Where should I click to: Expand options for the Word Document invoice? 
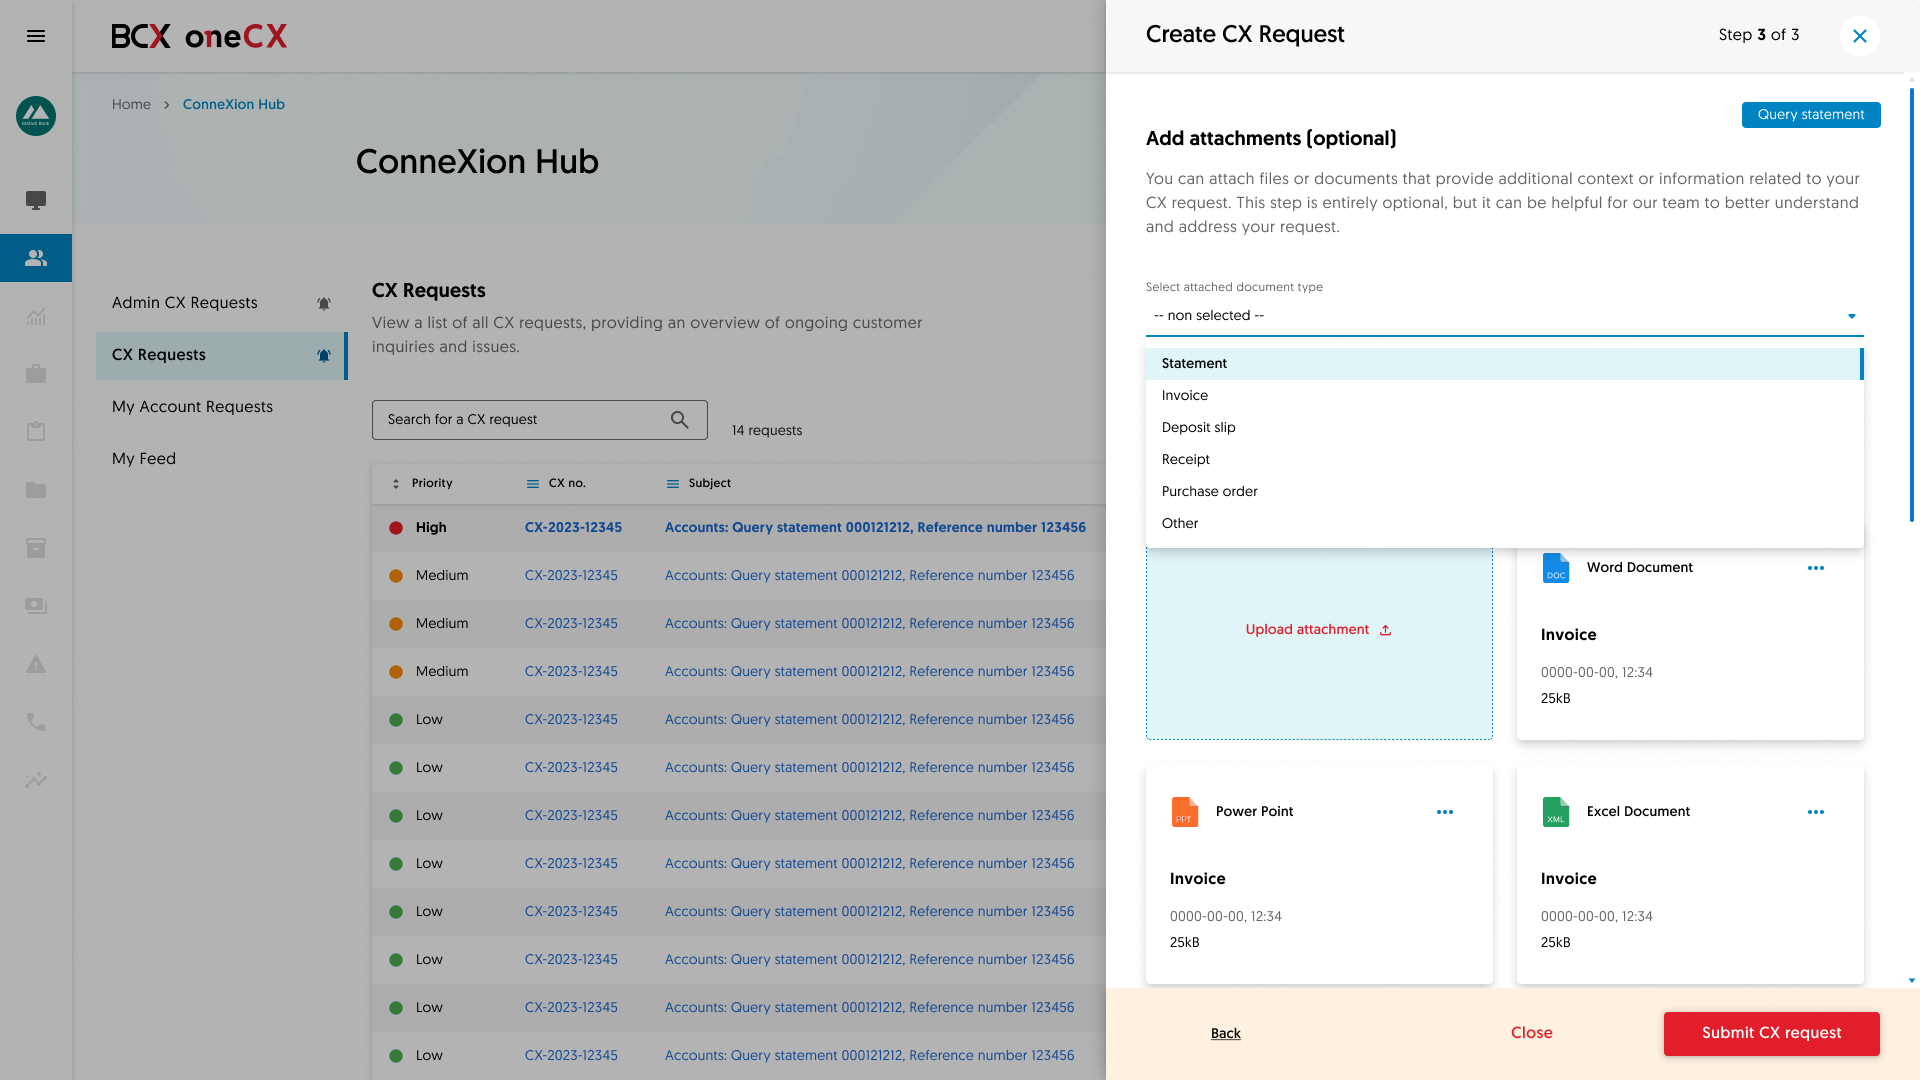[x=1817, y=568]
